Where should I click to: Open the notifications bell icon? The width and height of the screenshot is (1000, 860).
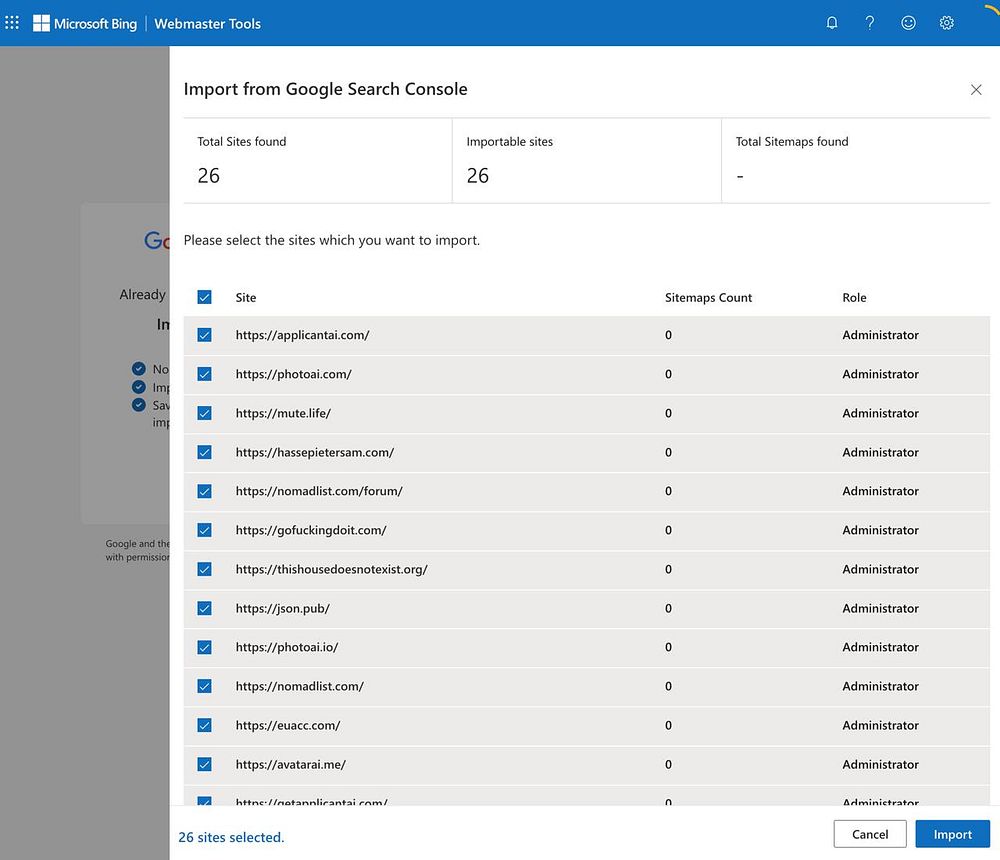(x=832, y=23)
